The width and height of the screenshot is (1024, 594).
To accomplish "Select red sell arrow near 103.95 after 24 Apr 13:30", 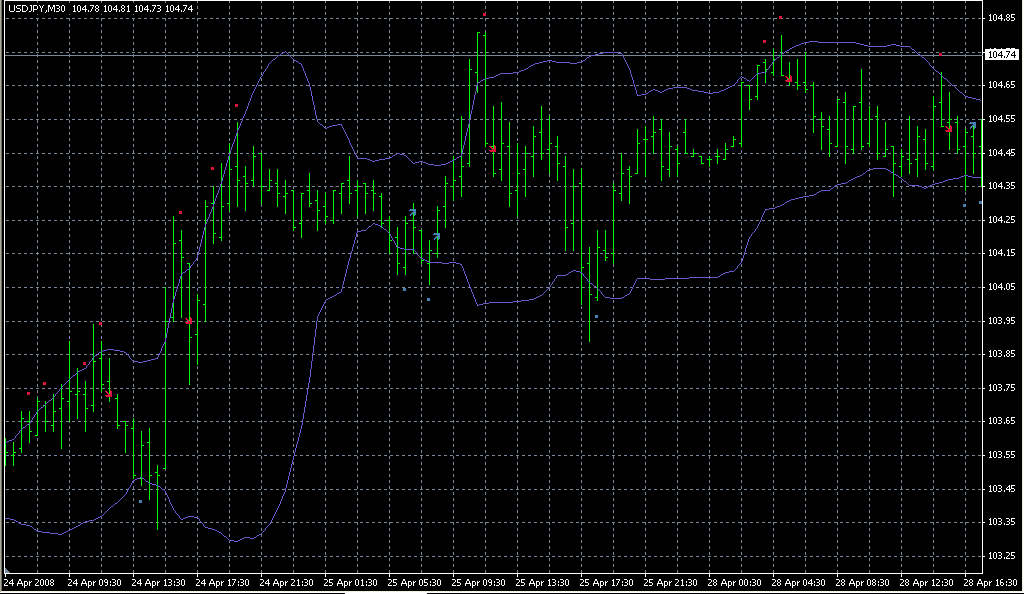I will [189, 320].
